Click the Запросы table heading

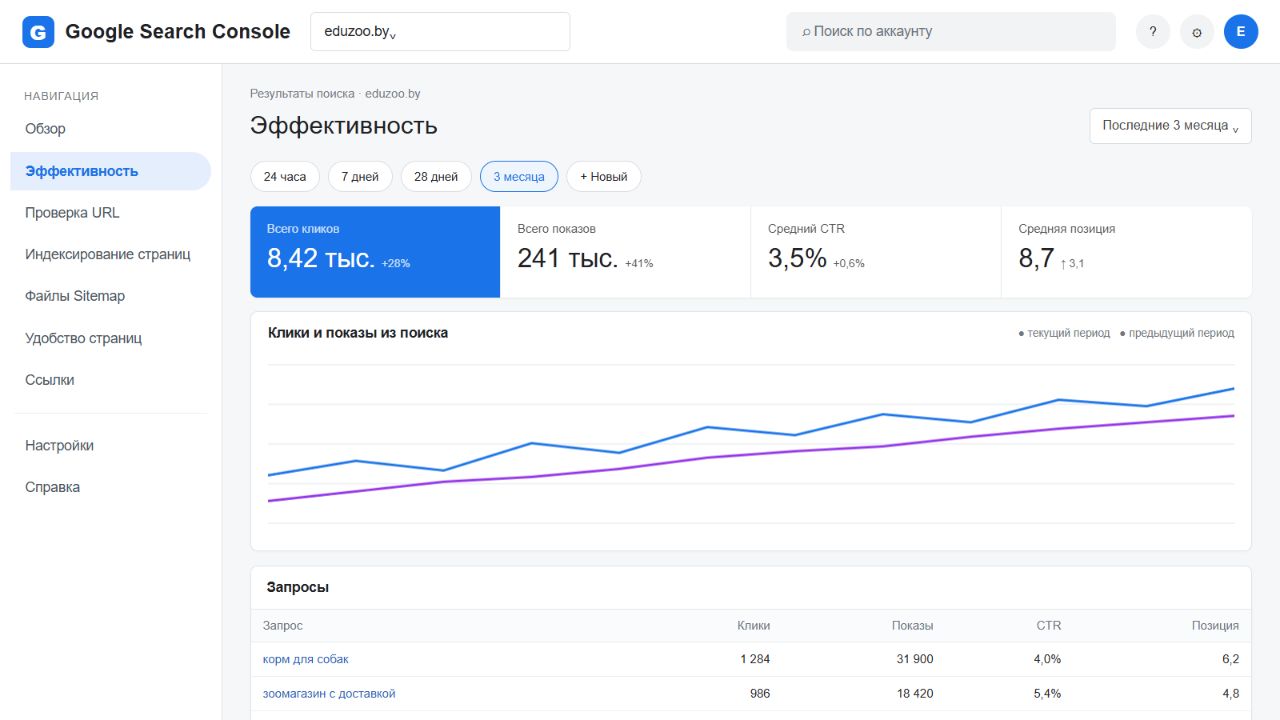pos(298,588)
